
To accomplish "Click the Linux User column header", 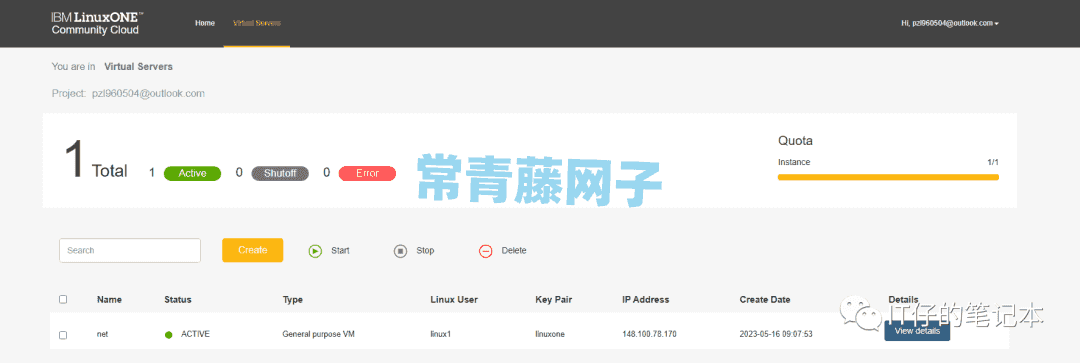I will (x=454, y=300).
